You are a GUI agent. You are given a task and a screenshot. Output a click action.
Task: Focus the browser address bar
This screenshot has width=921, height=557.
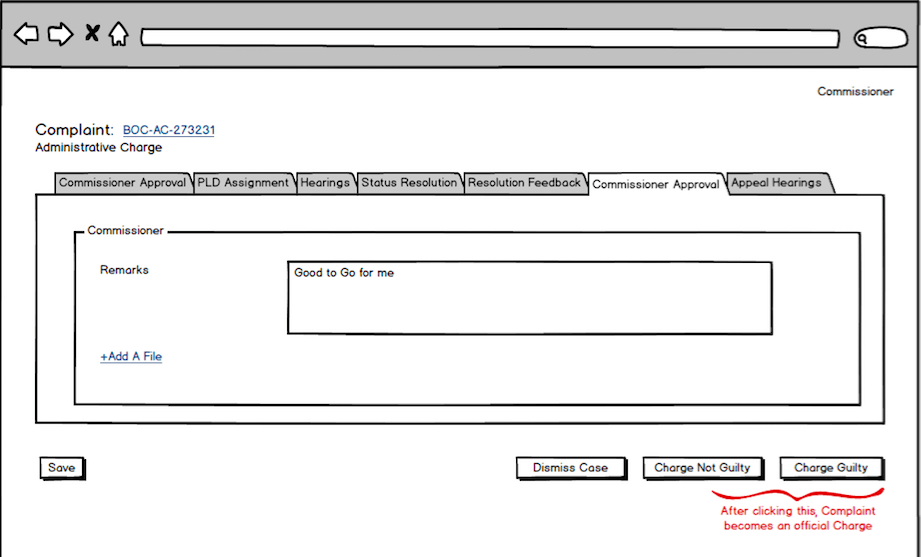(x=489, y=38)
